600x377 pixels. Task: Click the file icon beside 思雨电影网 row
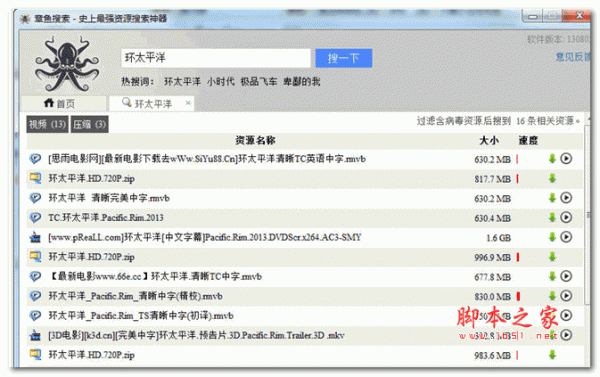click(35, 159)
